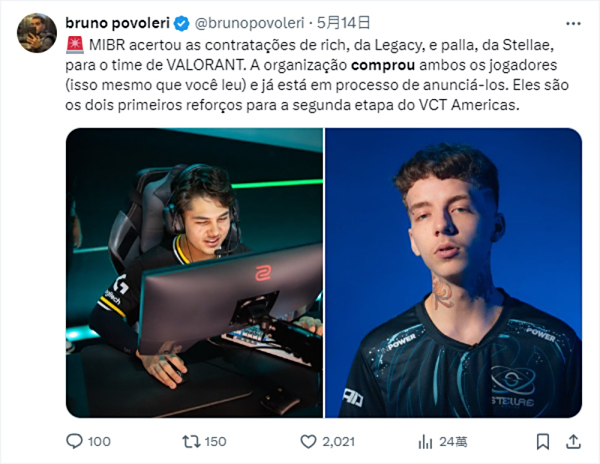
Task: Bookmark this tweet
Action: click(x=543, y=441)
